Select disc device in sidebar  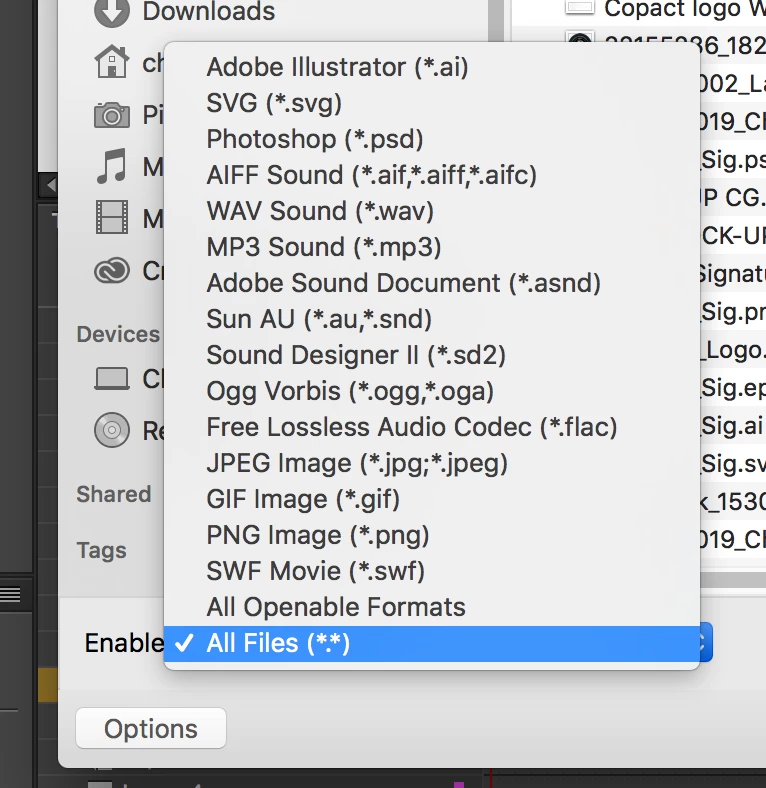[112, 430]
